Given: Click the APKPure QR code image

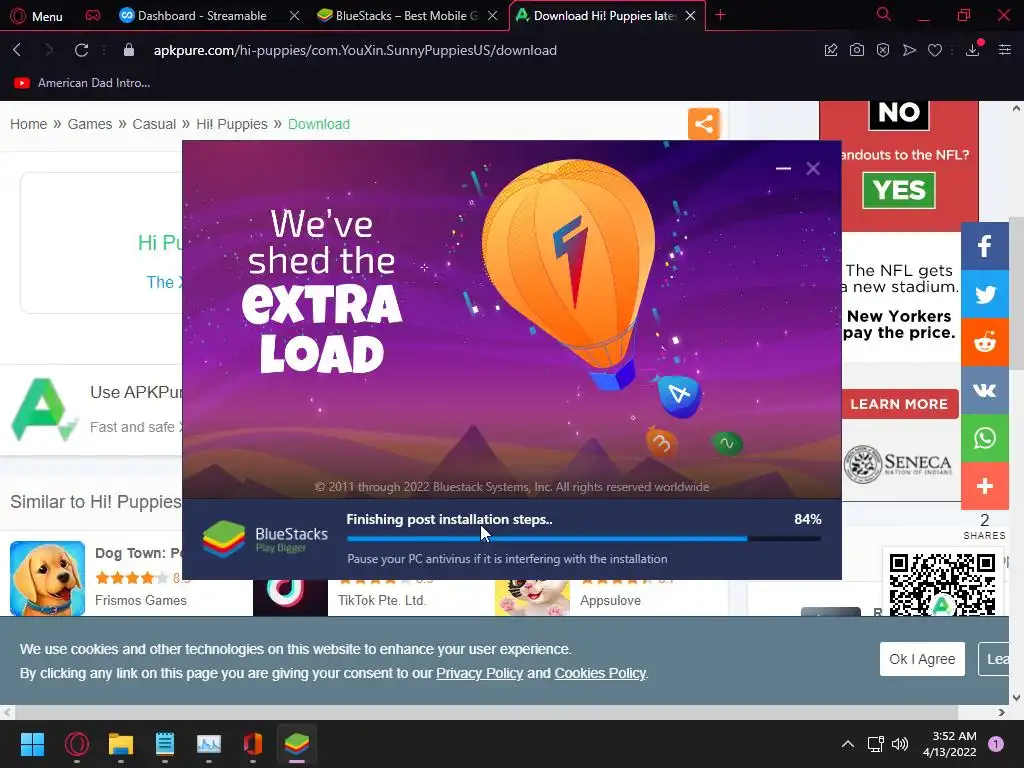Looking at the screenshot, I should (x=942, y=584).
